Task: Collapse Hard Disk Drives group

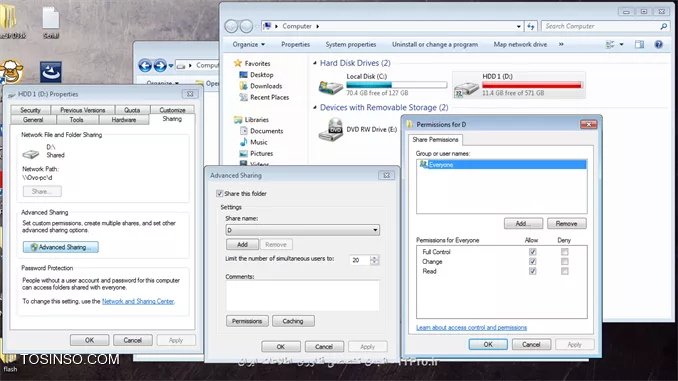Action: pos(315,63)
